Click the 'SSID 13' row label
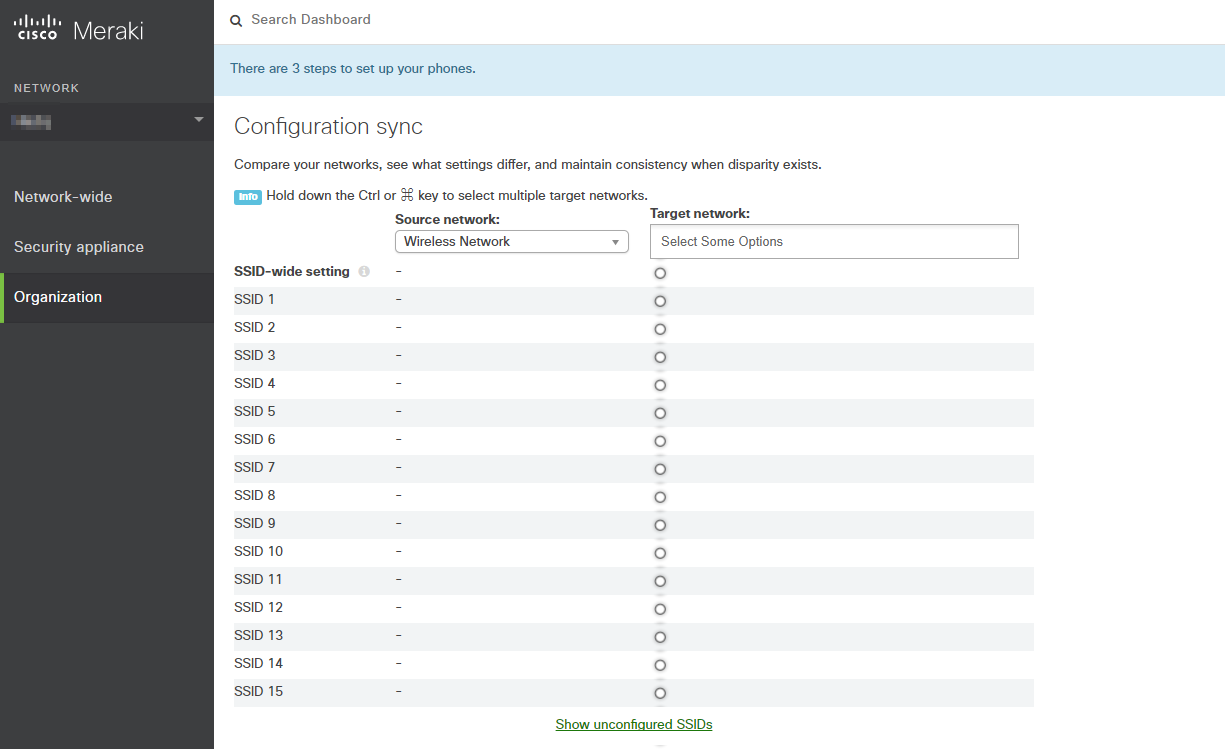 [x=259, y=635]
